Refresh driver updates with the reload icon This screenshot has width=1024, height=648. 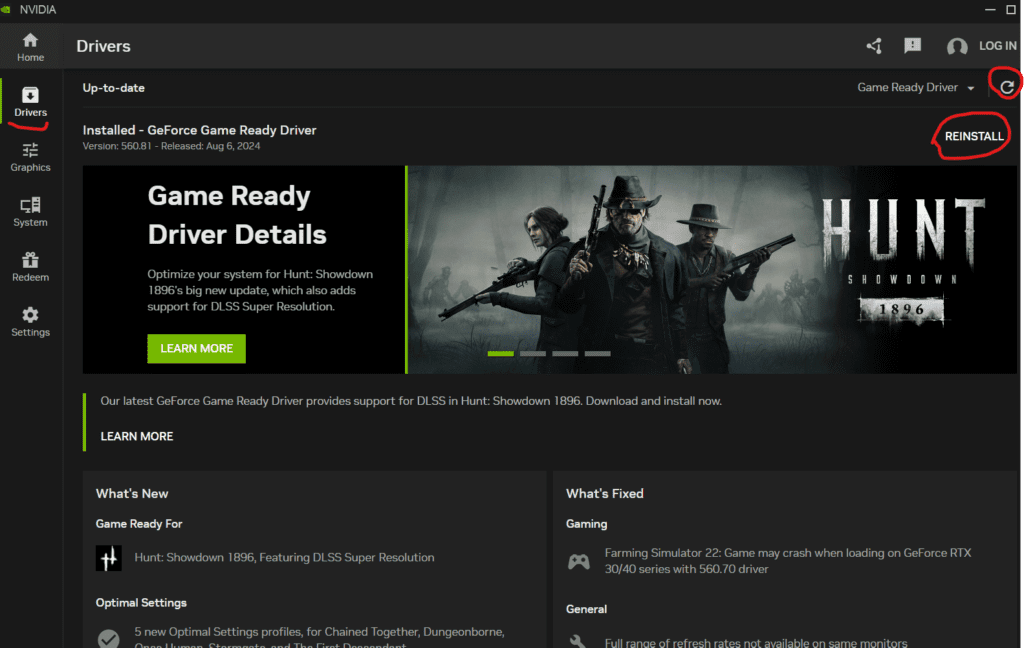[x=1007, y=87]
